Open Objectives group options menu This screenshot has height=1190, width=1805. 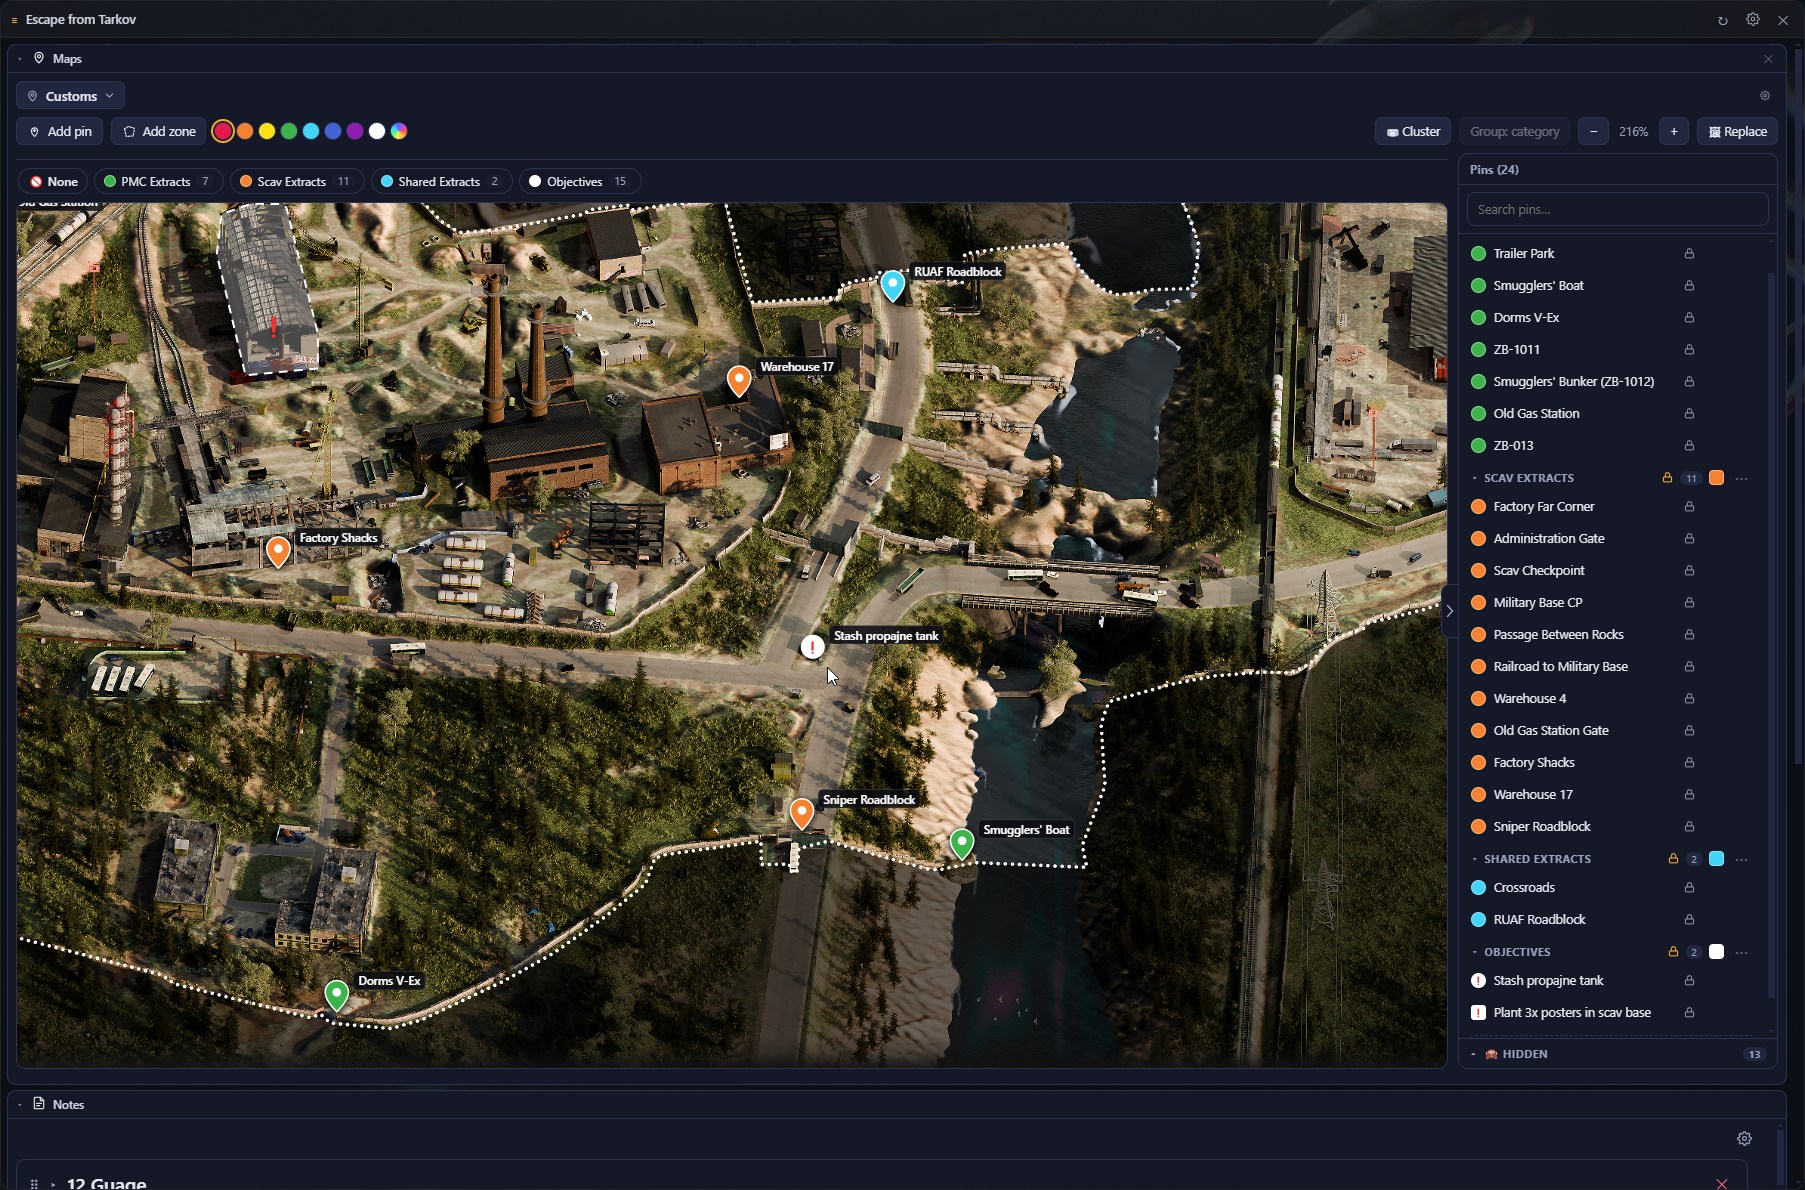coord(1742,952)
